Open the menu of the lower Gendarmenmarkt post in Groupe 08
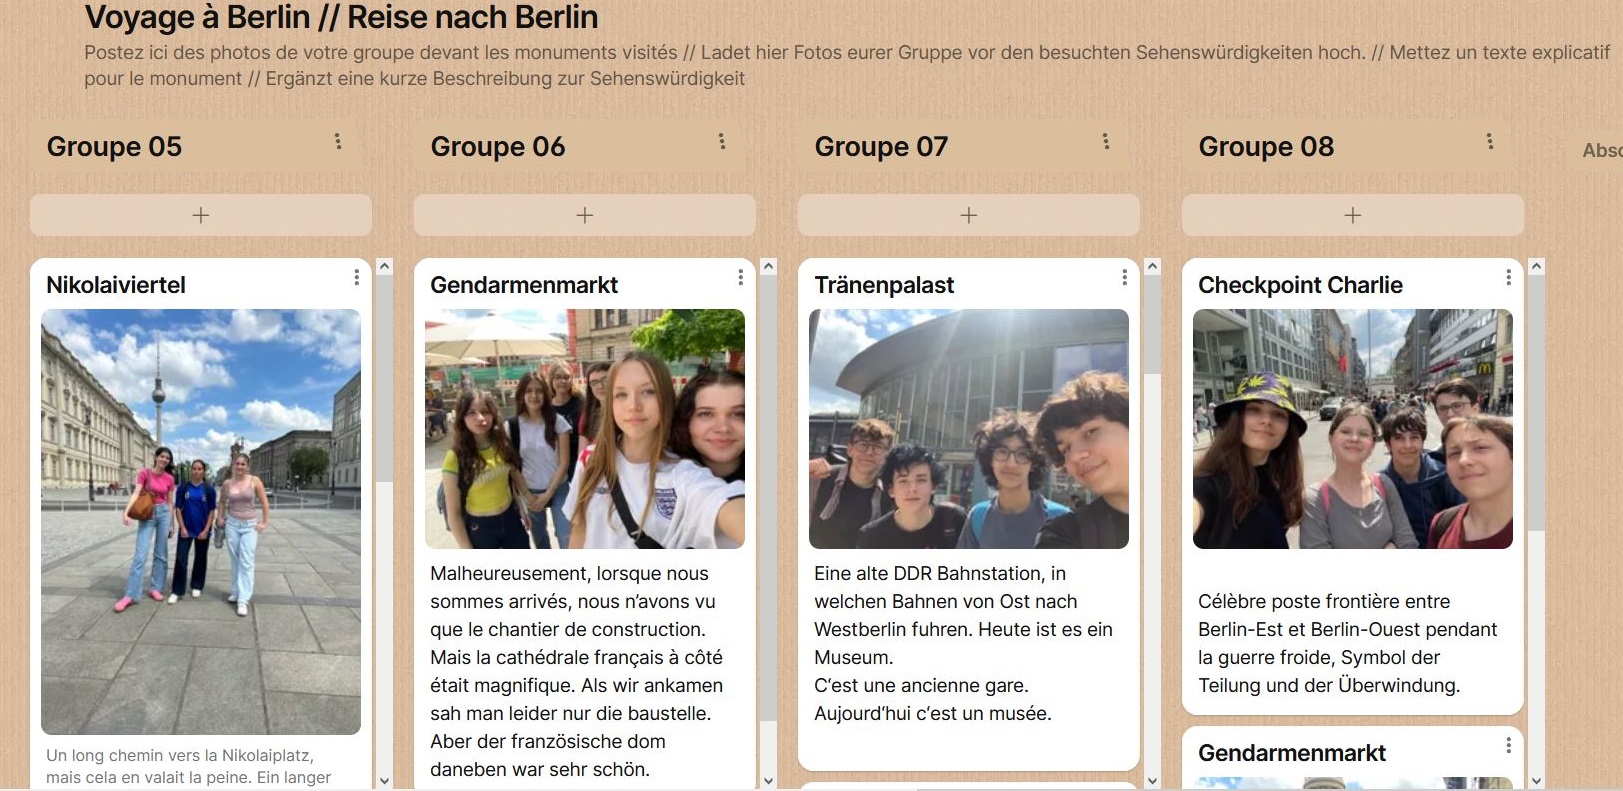The image size is (1623, 791). coord(1508,746)
